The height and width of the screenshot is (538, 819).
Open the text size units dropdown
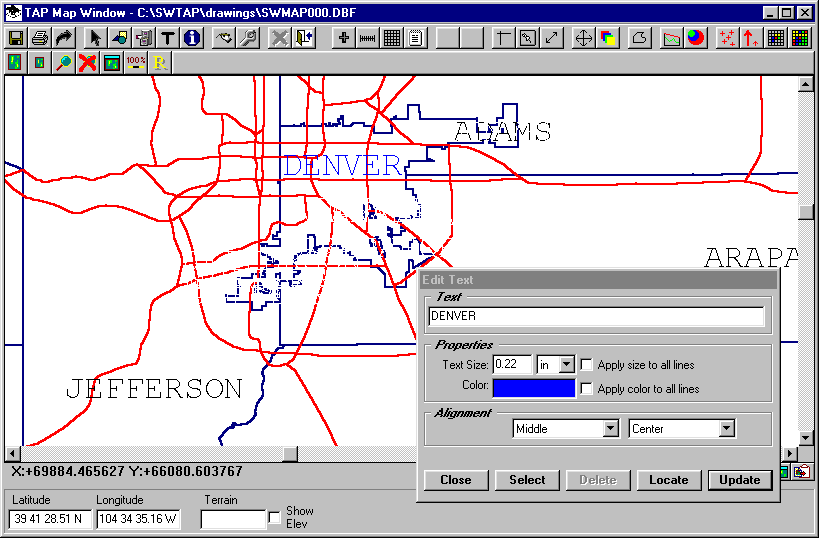point(567,365)
